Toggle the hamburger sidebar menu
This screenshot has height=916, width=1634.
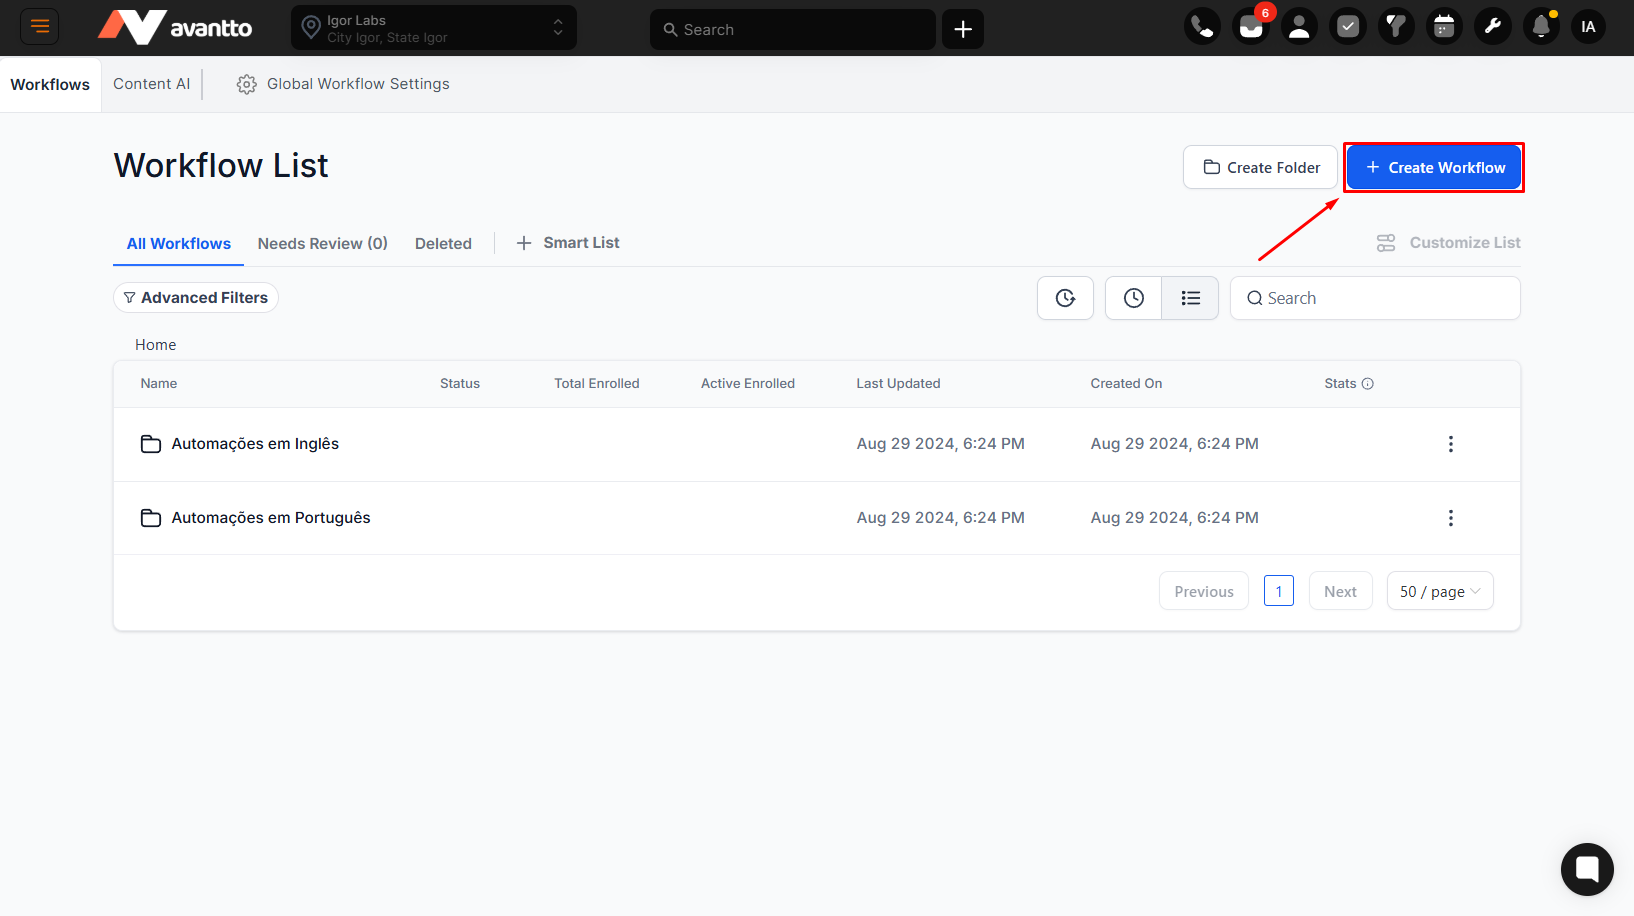(40, 27)
